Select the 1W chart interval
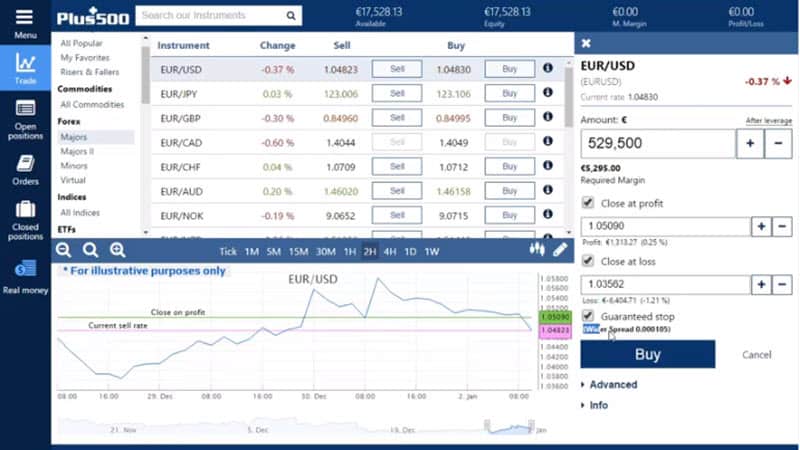The width and height of the screenshot is (800, 450). click(x=432, y=252)
